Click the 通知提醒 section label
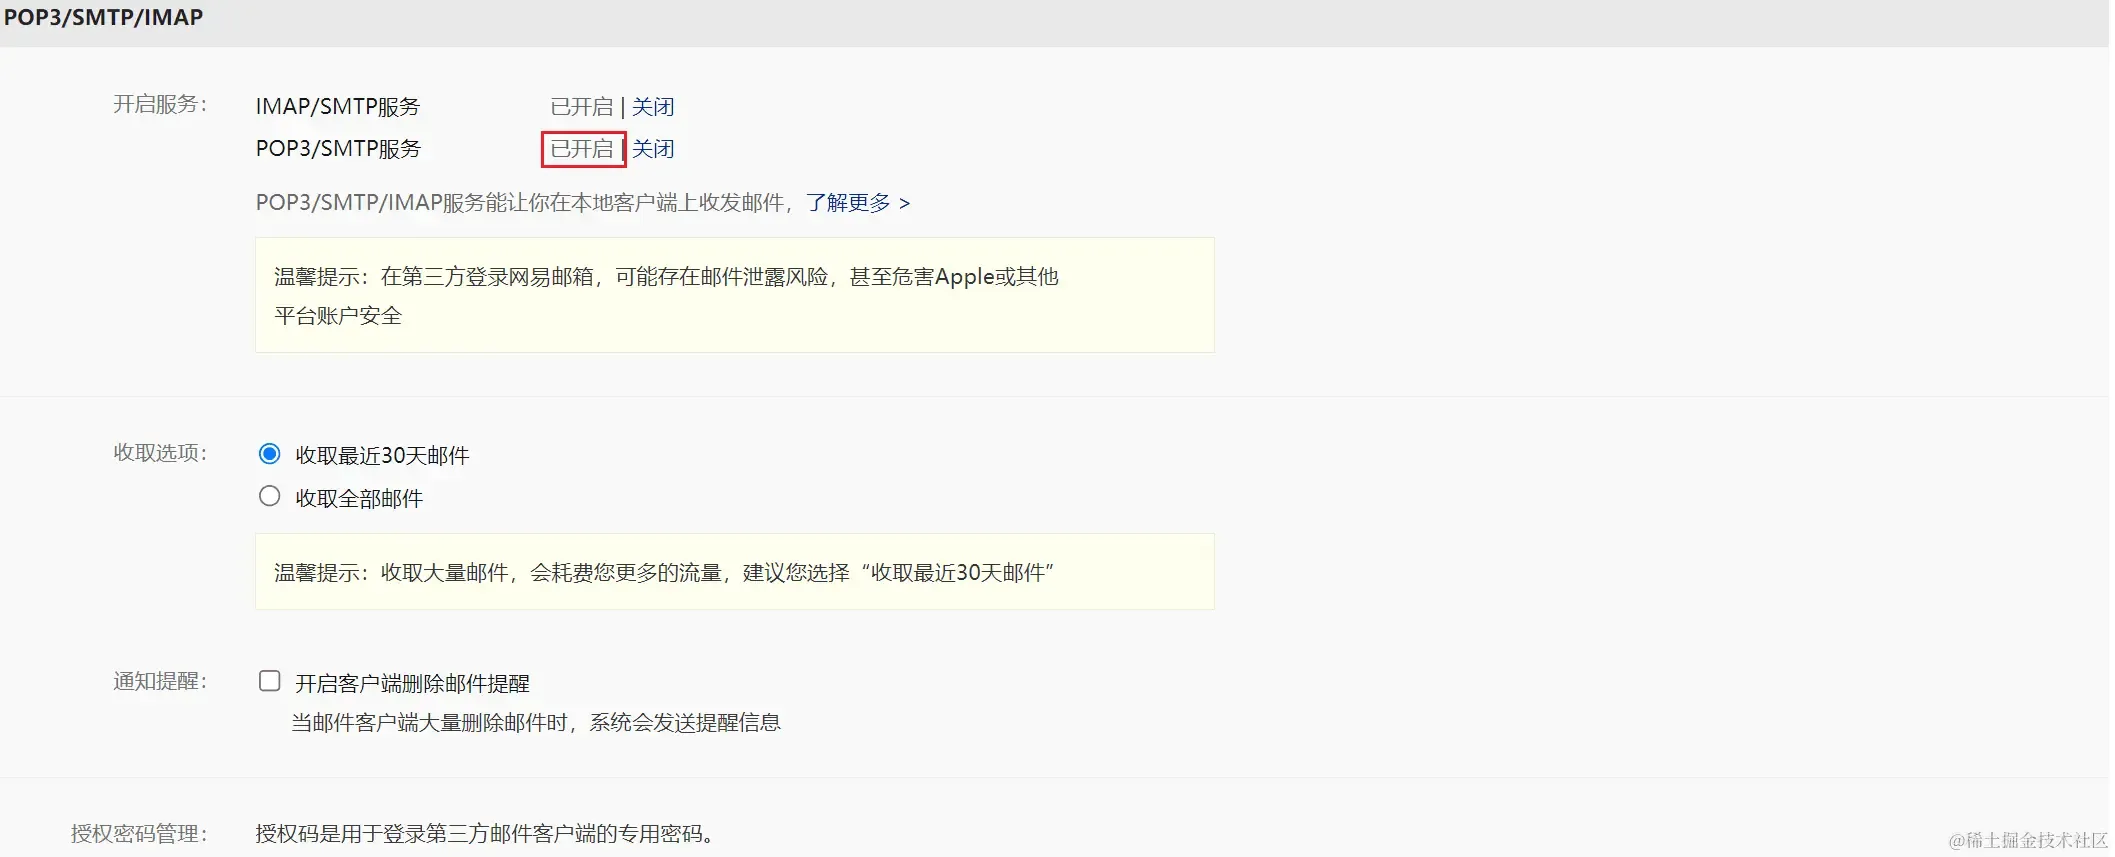Screen dimensions: 2115x857 click(x=160, y=682)
